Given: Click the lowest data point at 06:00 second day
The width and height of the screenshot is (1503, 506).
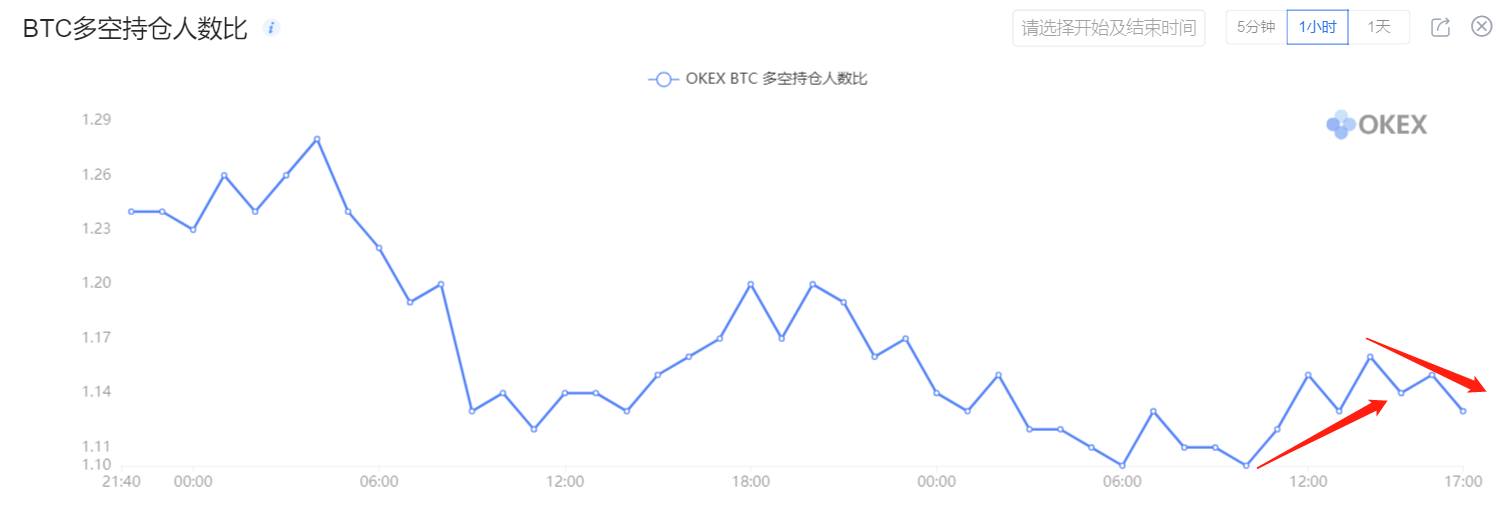Looking at the screenshot, I should click(1122, 465).
